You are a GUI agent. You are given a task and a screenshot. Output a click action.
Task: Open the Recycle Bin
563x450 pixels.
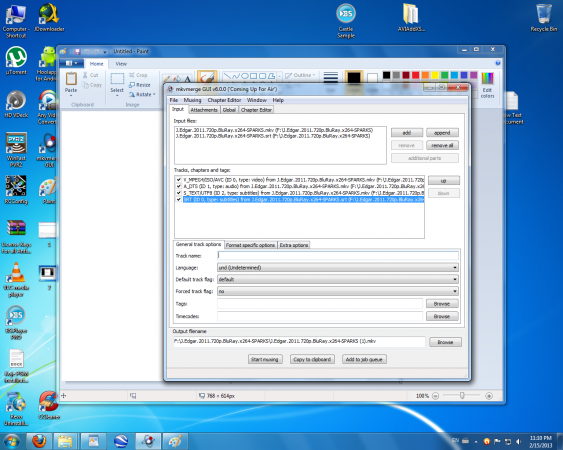click(544, 17)
